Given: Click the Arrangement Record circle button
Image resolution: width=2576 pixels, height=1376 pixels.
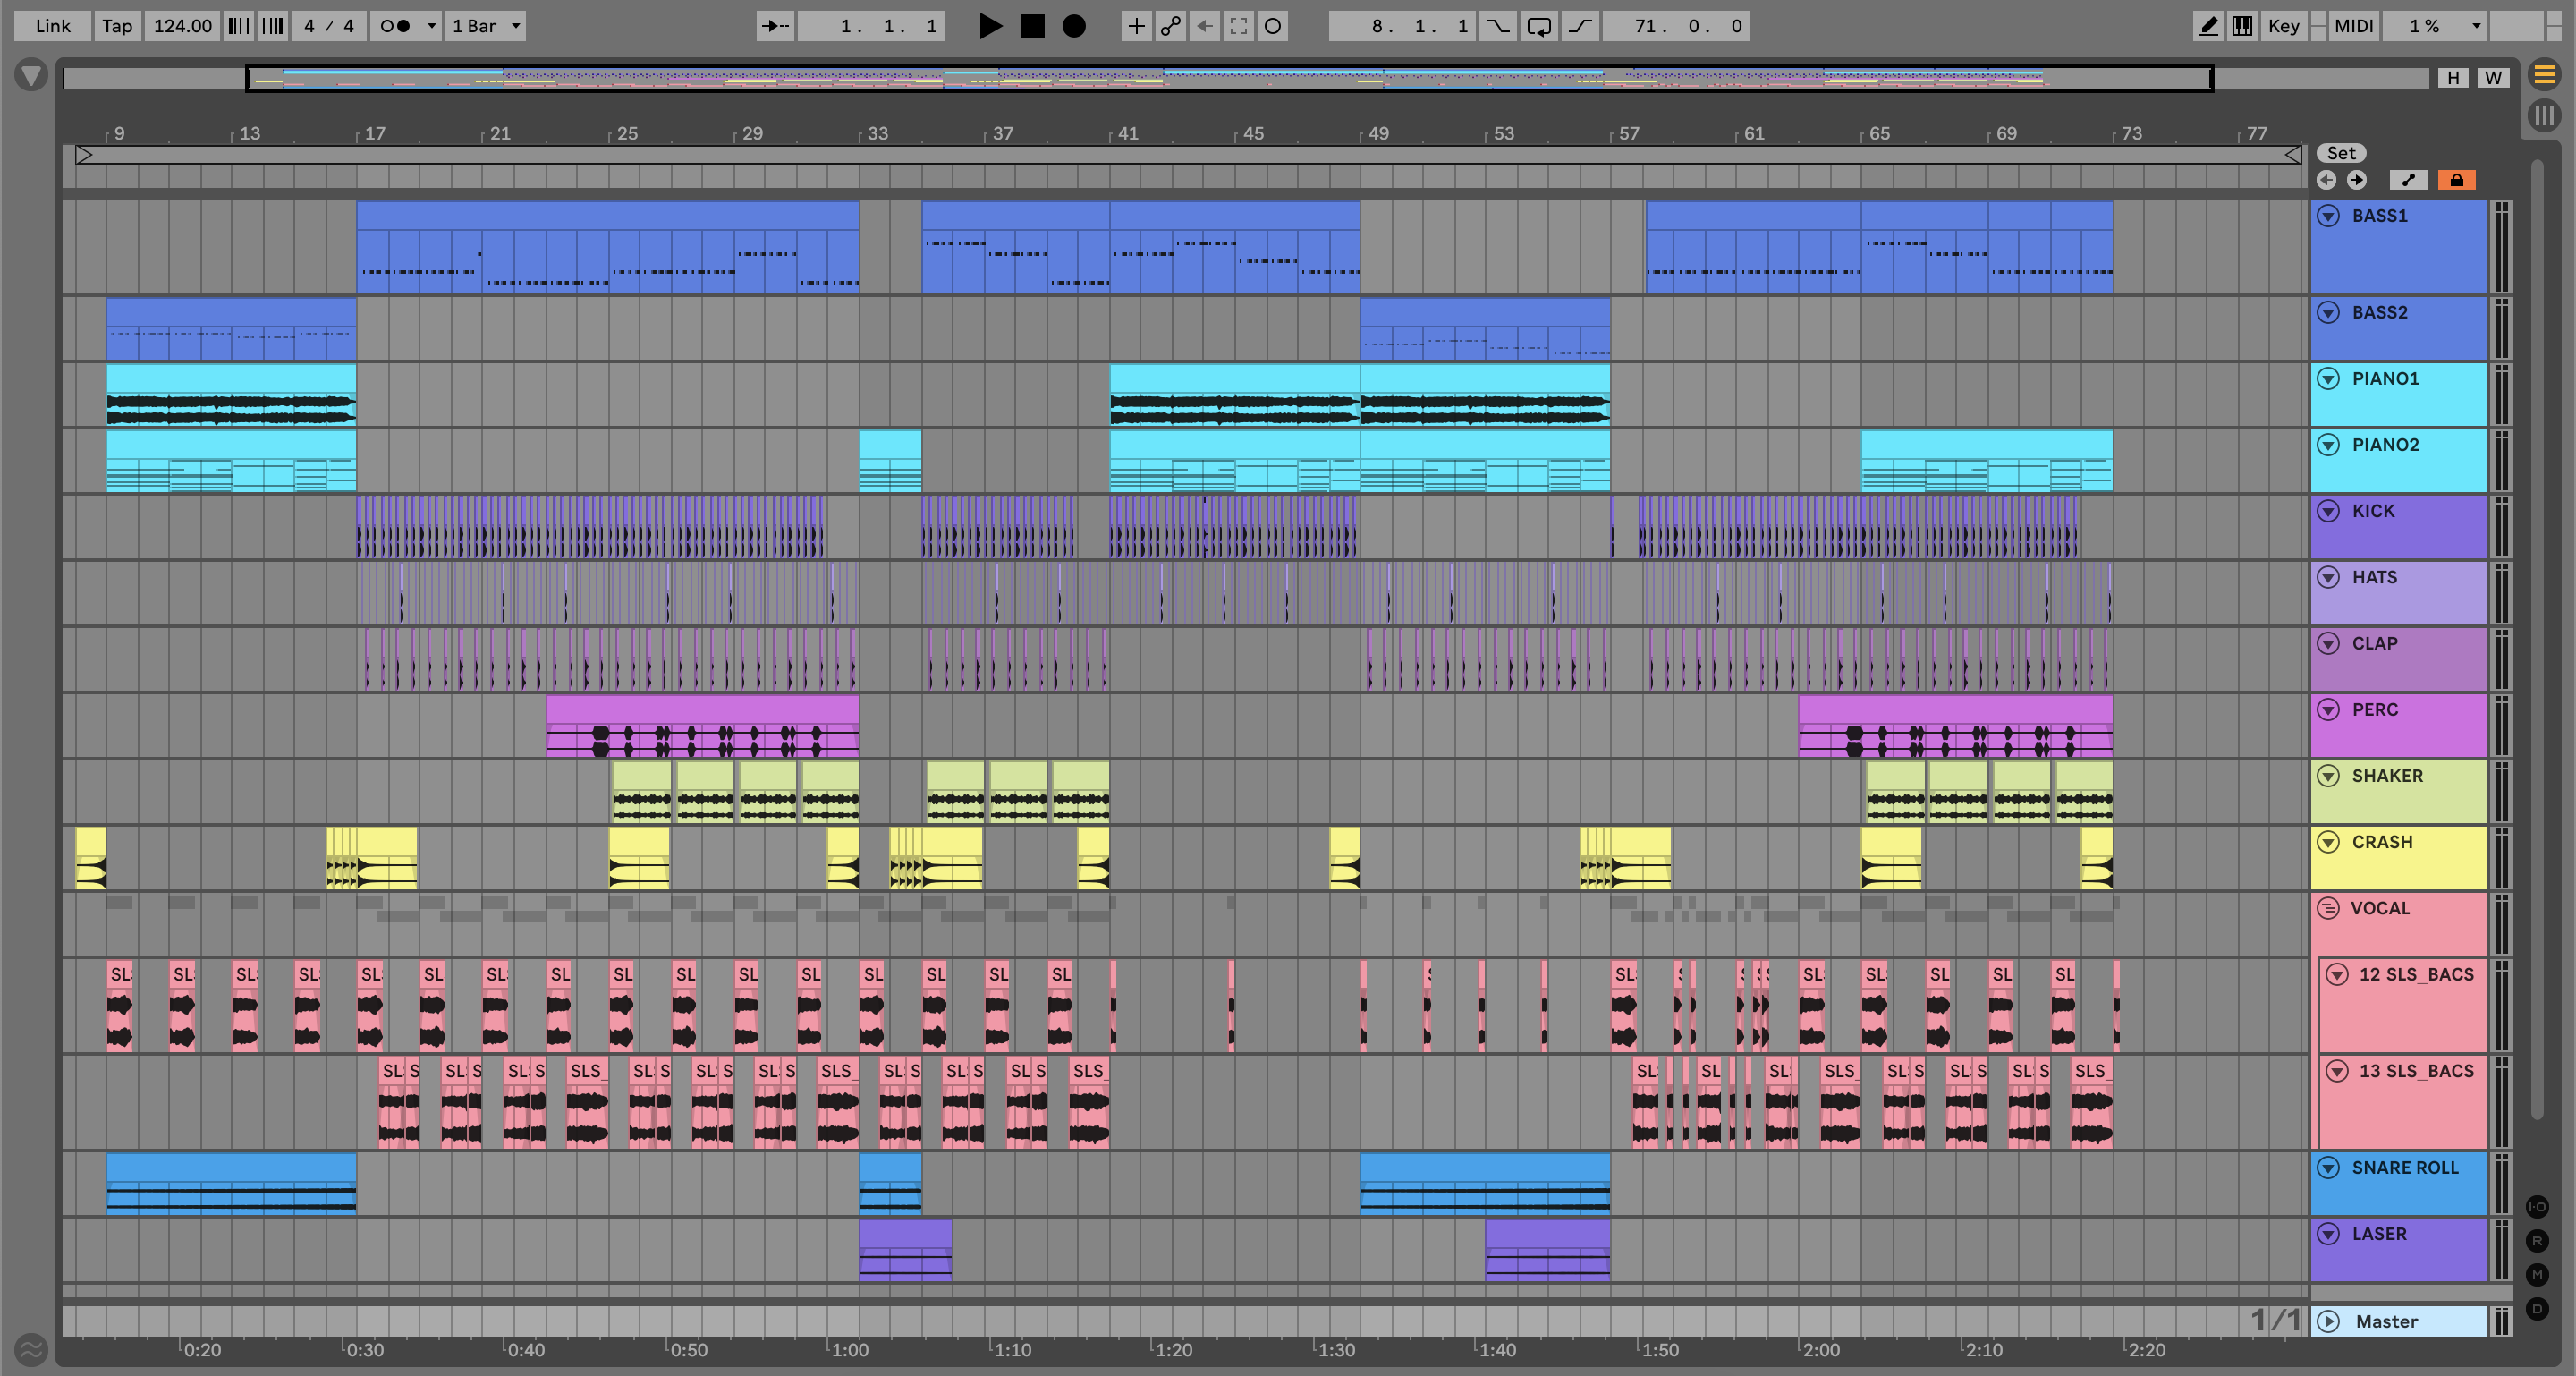Looking at the screenshot, I should (x=1073, y=26).
